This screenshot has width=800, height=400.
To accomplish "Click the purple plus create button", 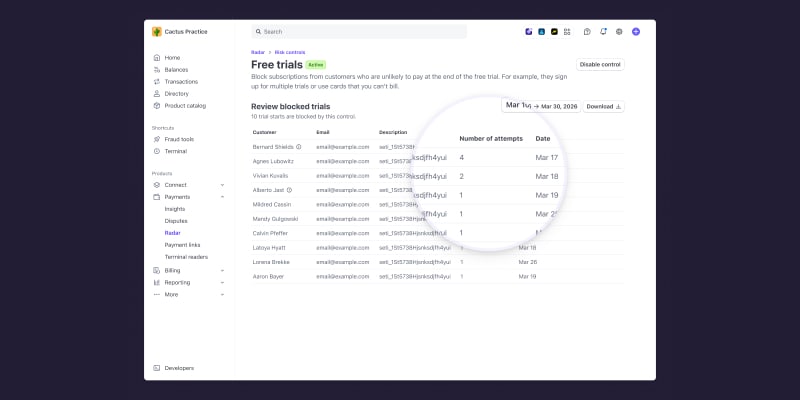I will click(x=636, y=32).
